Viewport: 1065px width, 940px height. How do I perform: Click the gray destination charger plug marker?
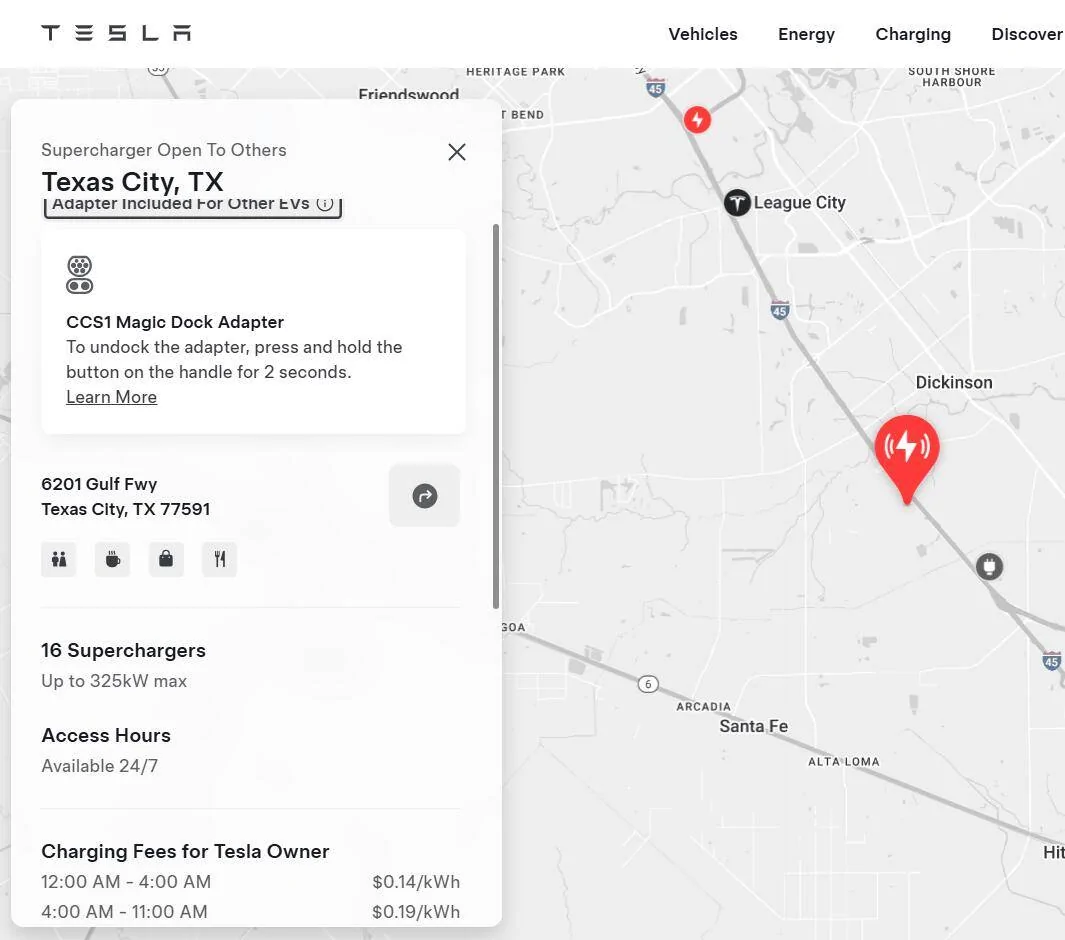[990, 566]
